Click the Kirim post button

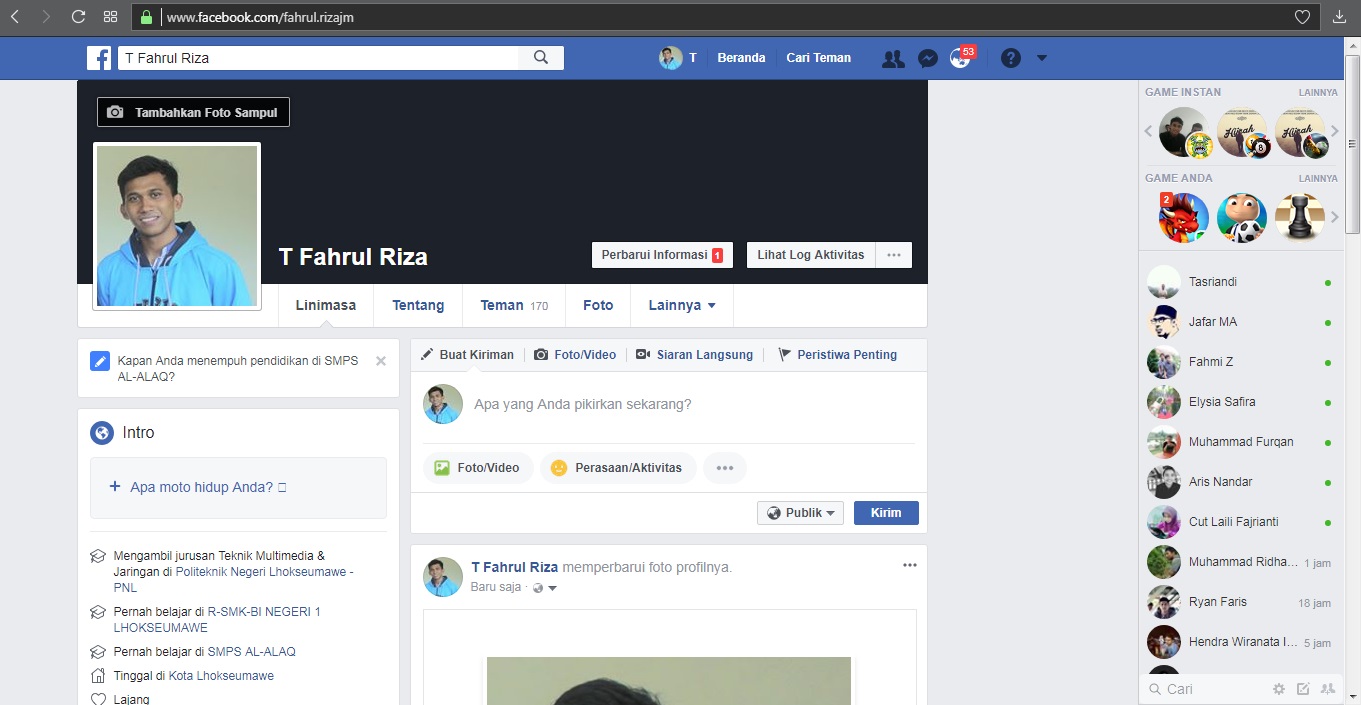tap(886, 513)
